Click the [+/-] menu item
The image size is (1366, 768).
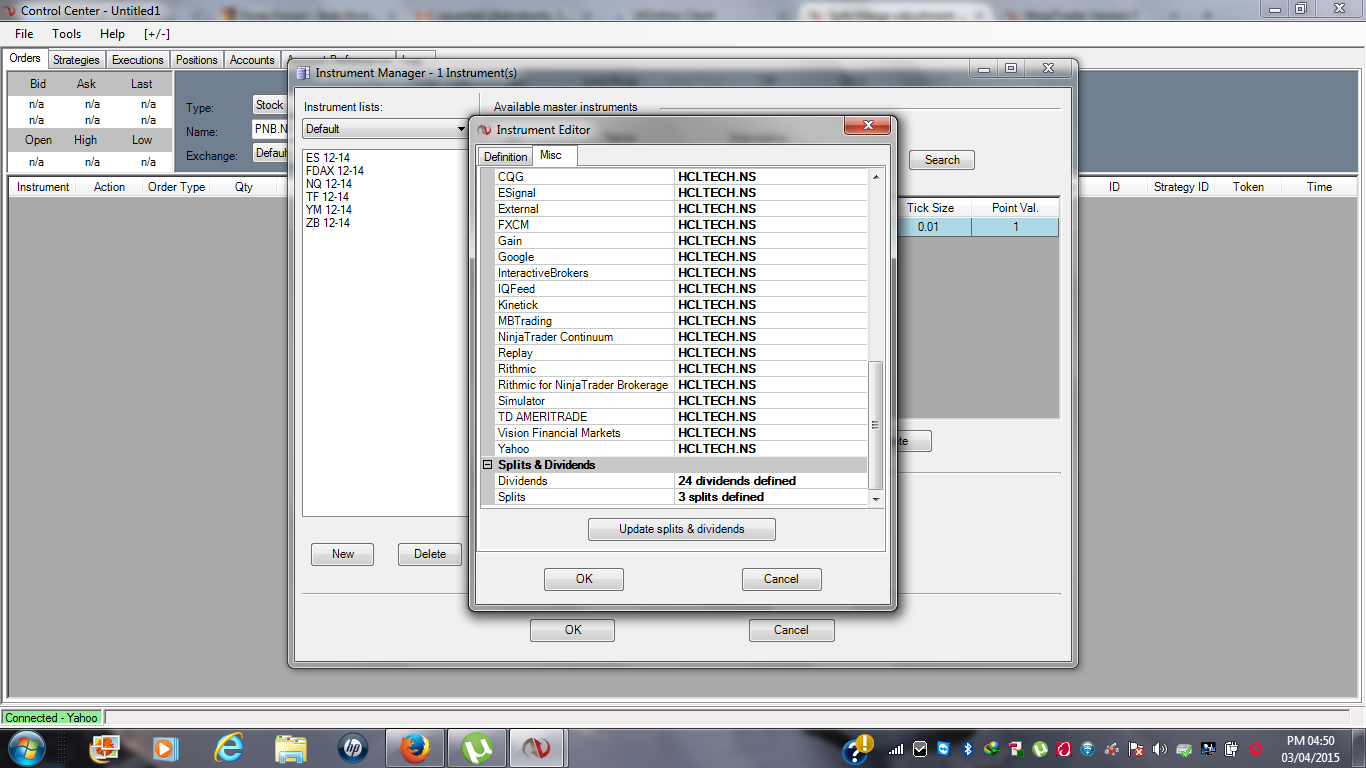click(157, 34)
